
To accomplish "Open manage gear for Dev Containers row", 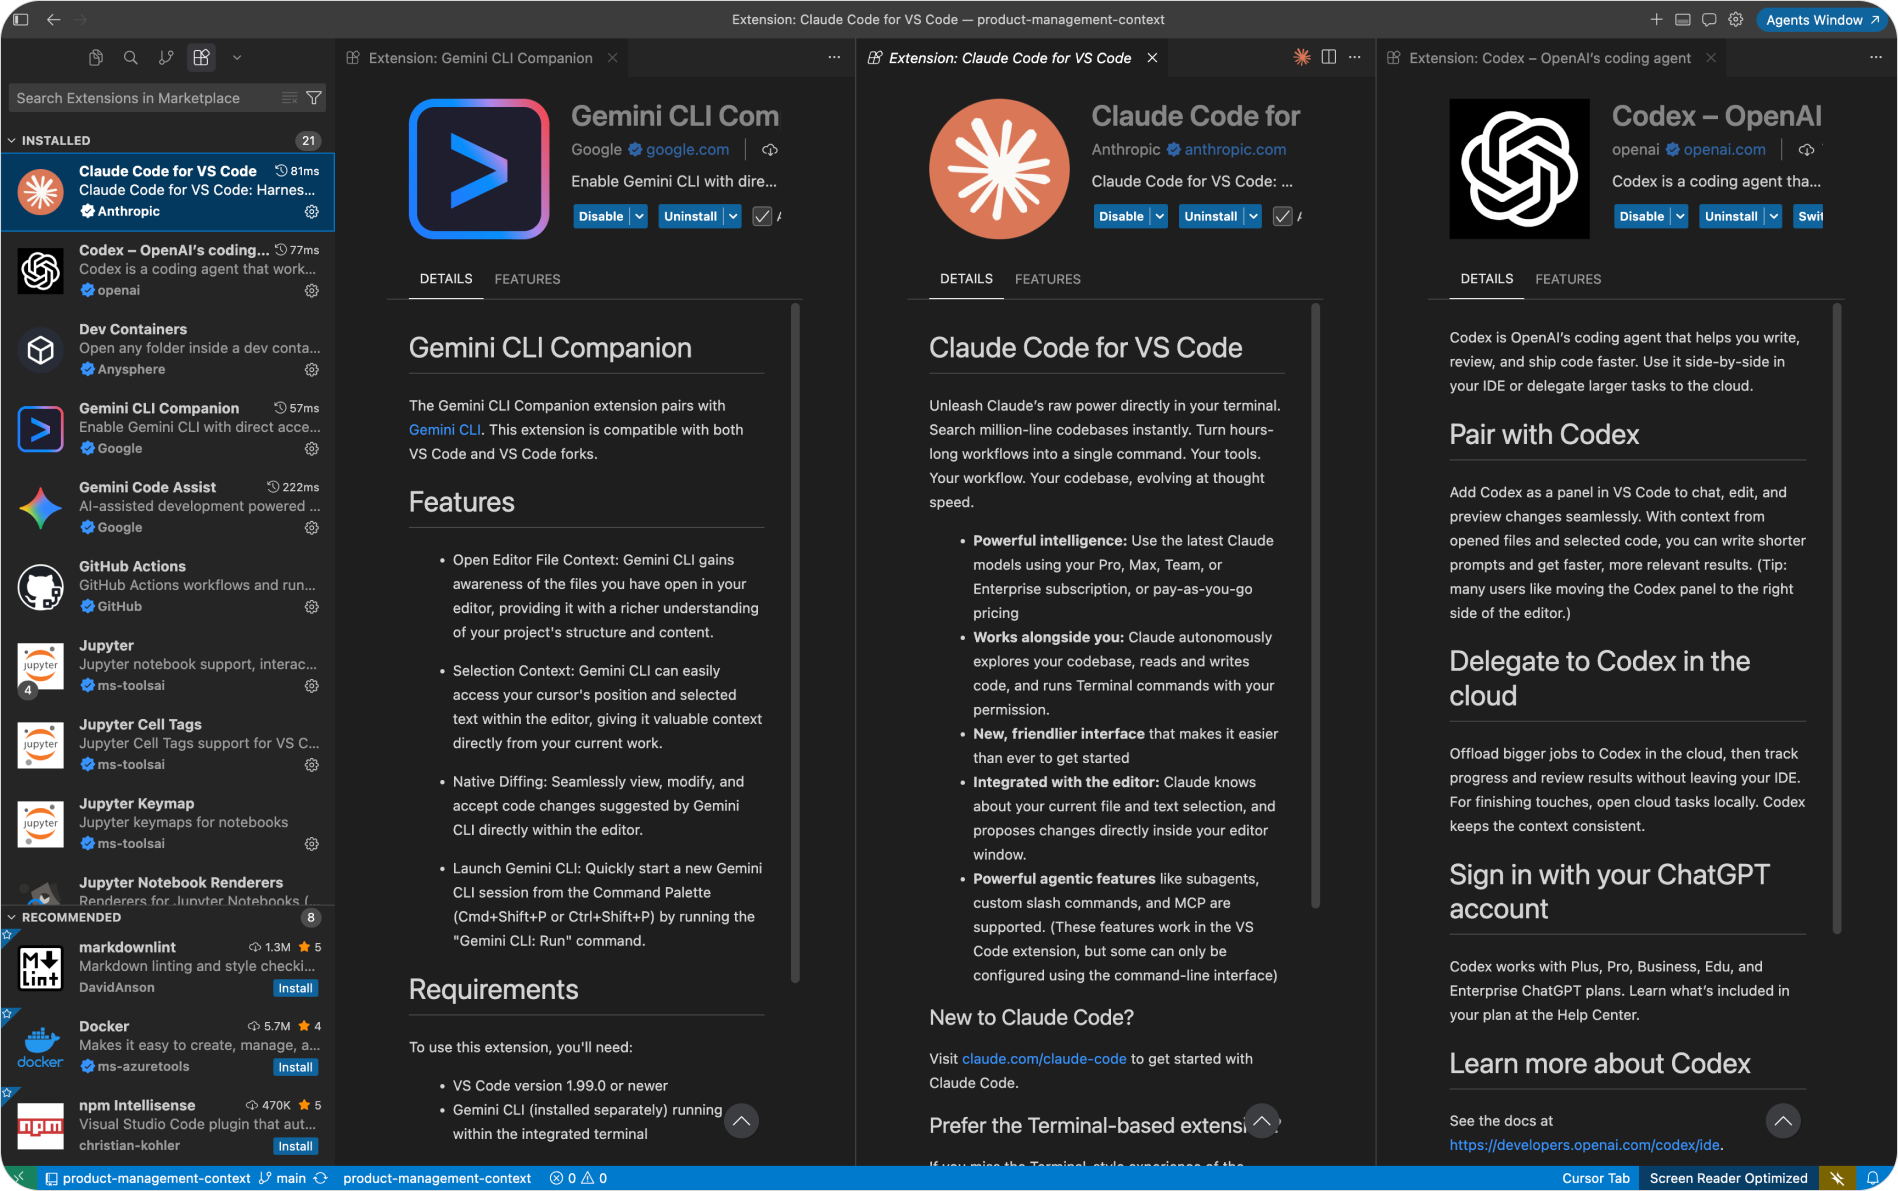I will [x=312, y=370].
